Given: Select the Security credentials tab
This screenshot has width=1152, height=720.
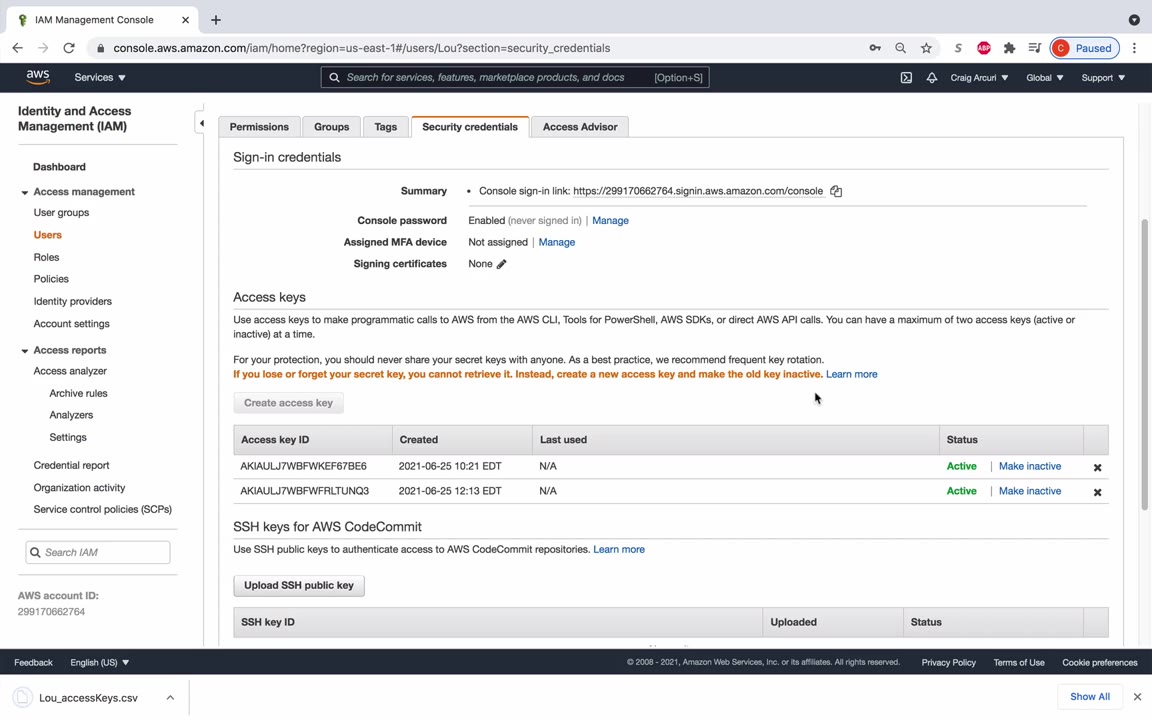Looking at the screenshot, I should (470, 126).
